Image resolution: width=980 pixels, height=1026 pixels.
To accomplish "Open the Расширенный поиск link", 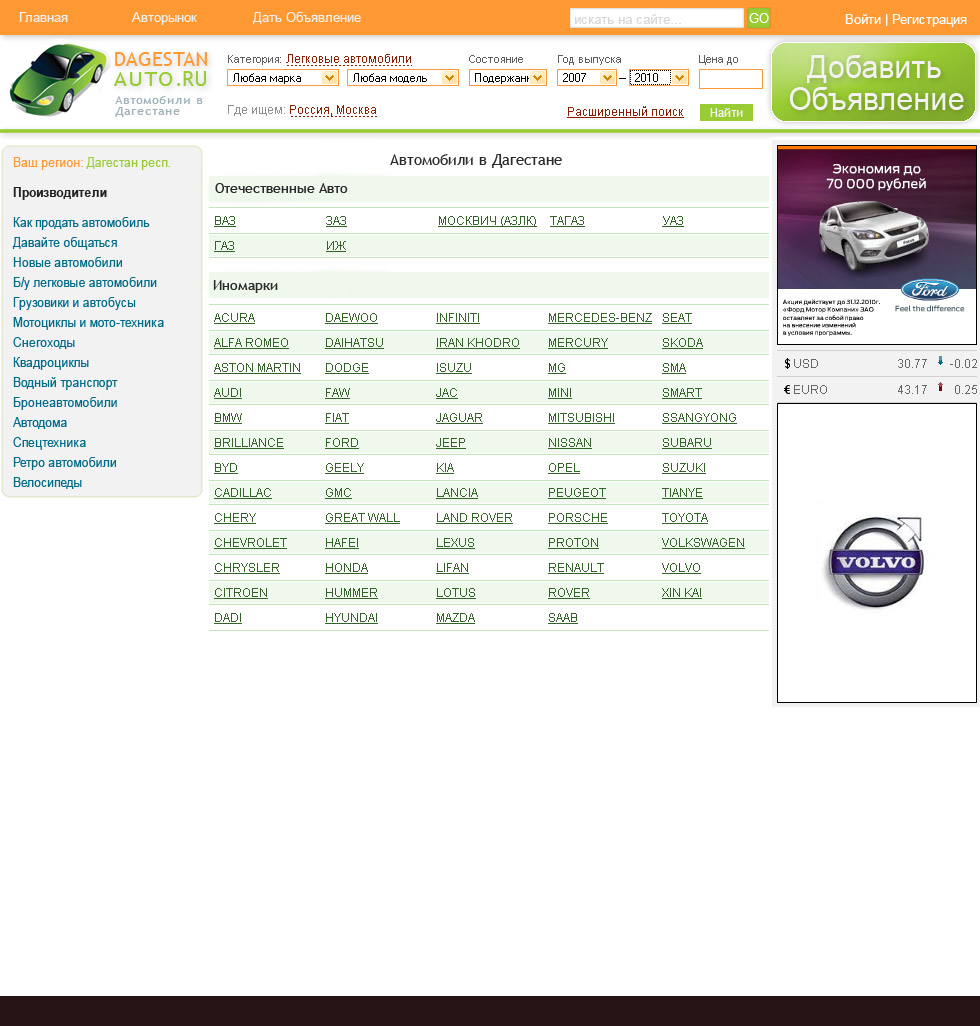I will (x=625, y=112).
